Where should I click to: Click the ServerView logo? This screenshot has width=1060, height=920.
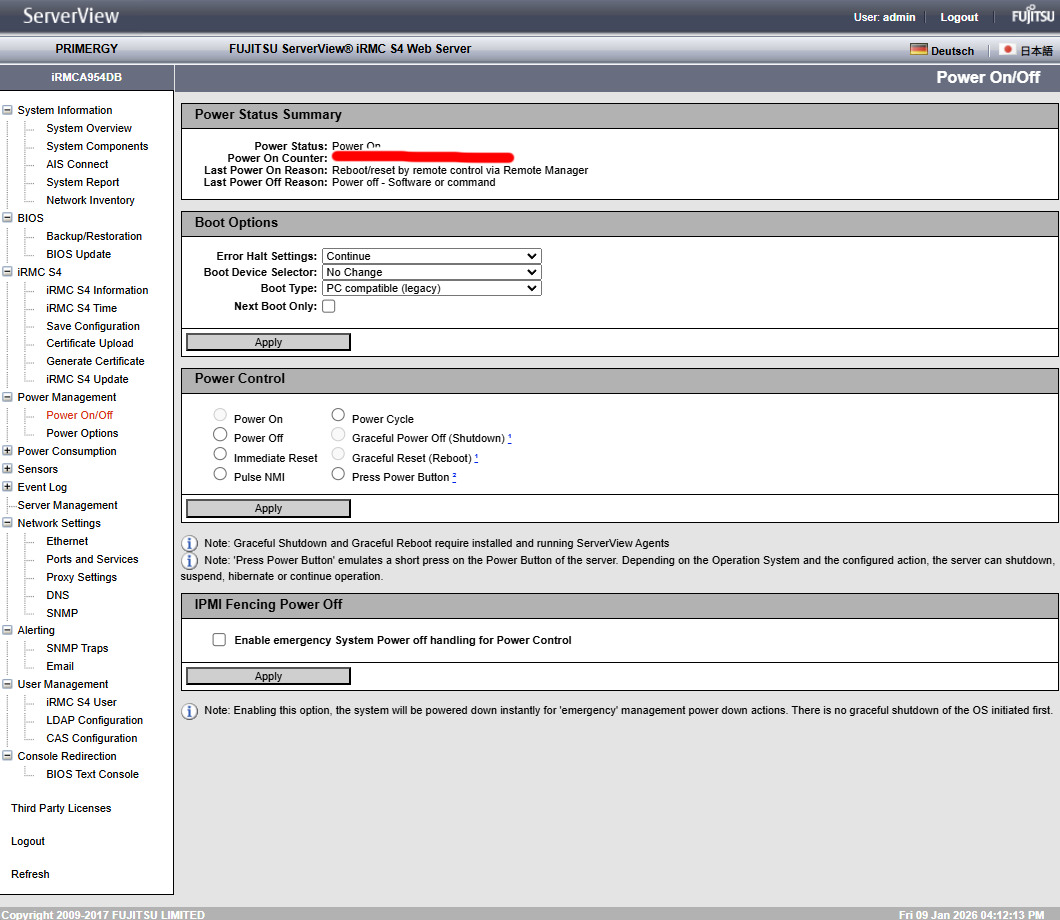[70, 16]
